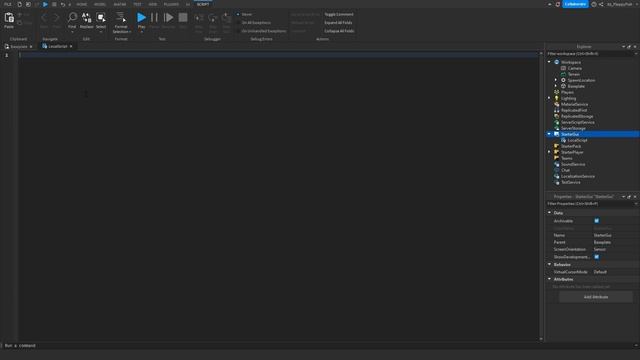The height and width of the screenshot is (360, 640).
Task: Switch to the MODEL ribbon tab
Action: pos(100,4)
